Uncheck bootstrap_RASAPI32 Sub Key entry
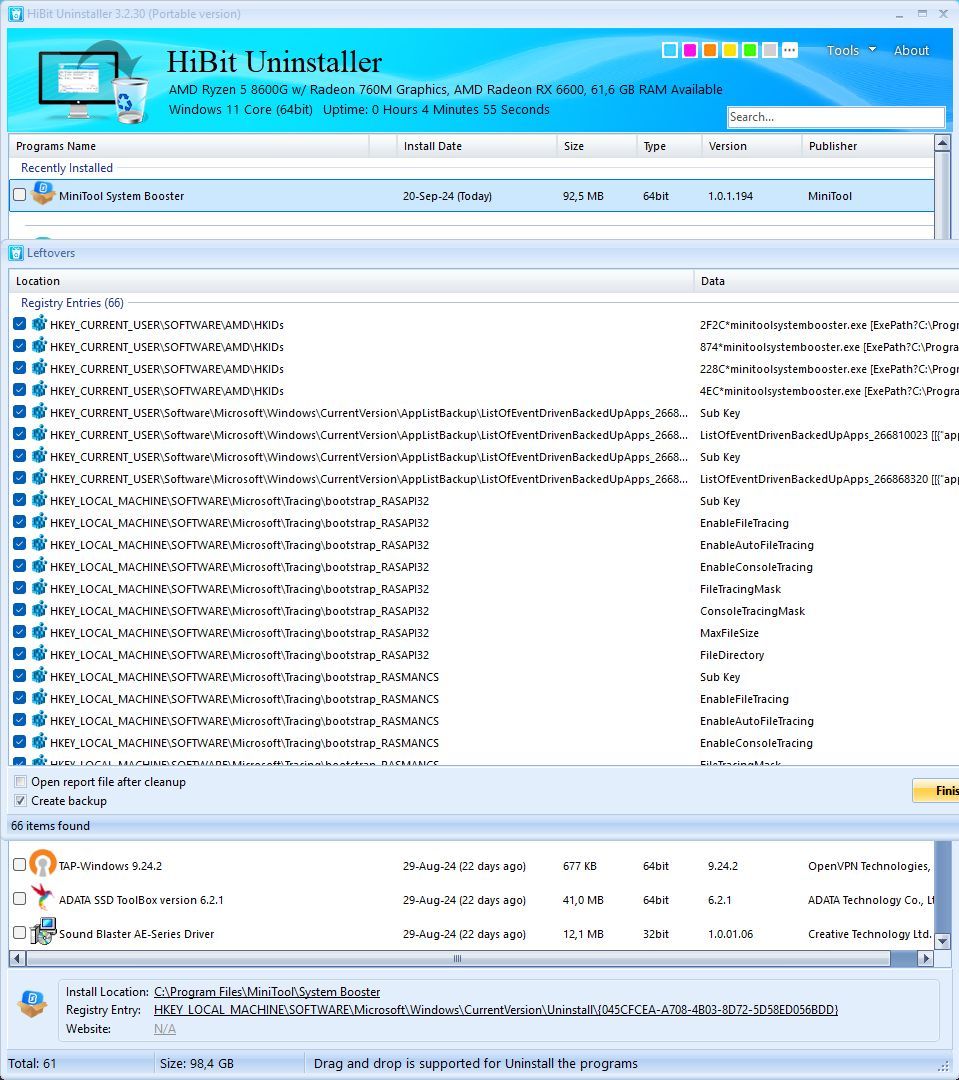Viewport: 959px width, 1080px height. [x=19, y=500]
